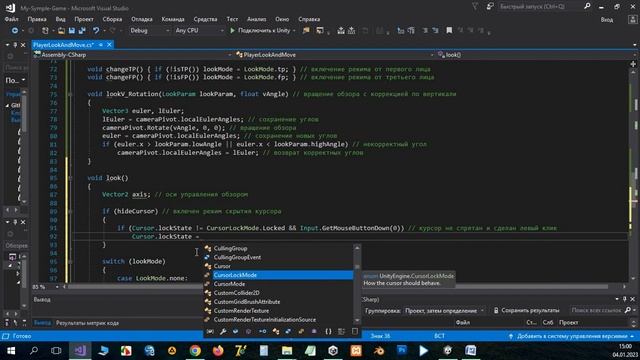Open the Команда menu
The height and width of the screenshot is (360, 640).
point(173,19)
